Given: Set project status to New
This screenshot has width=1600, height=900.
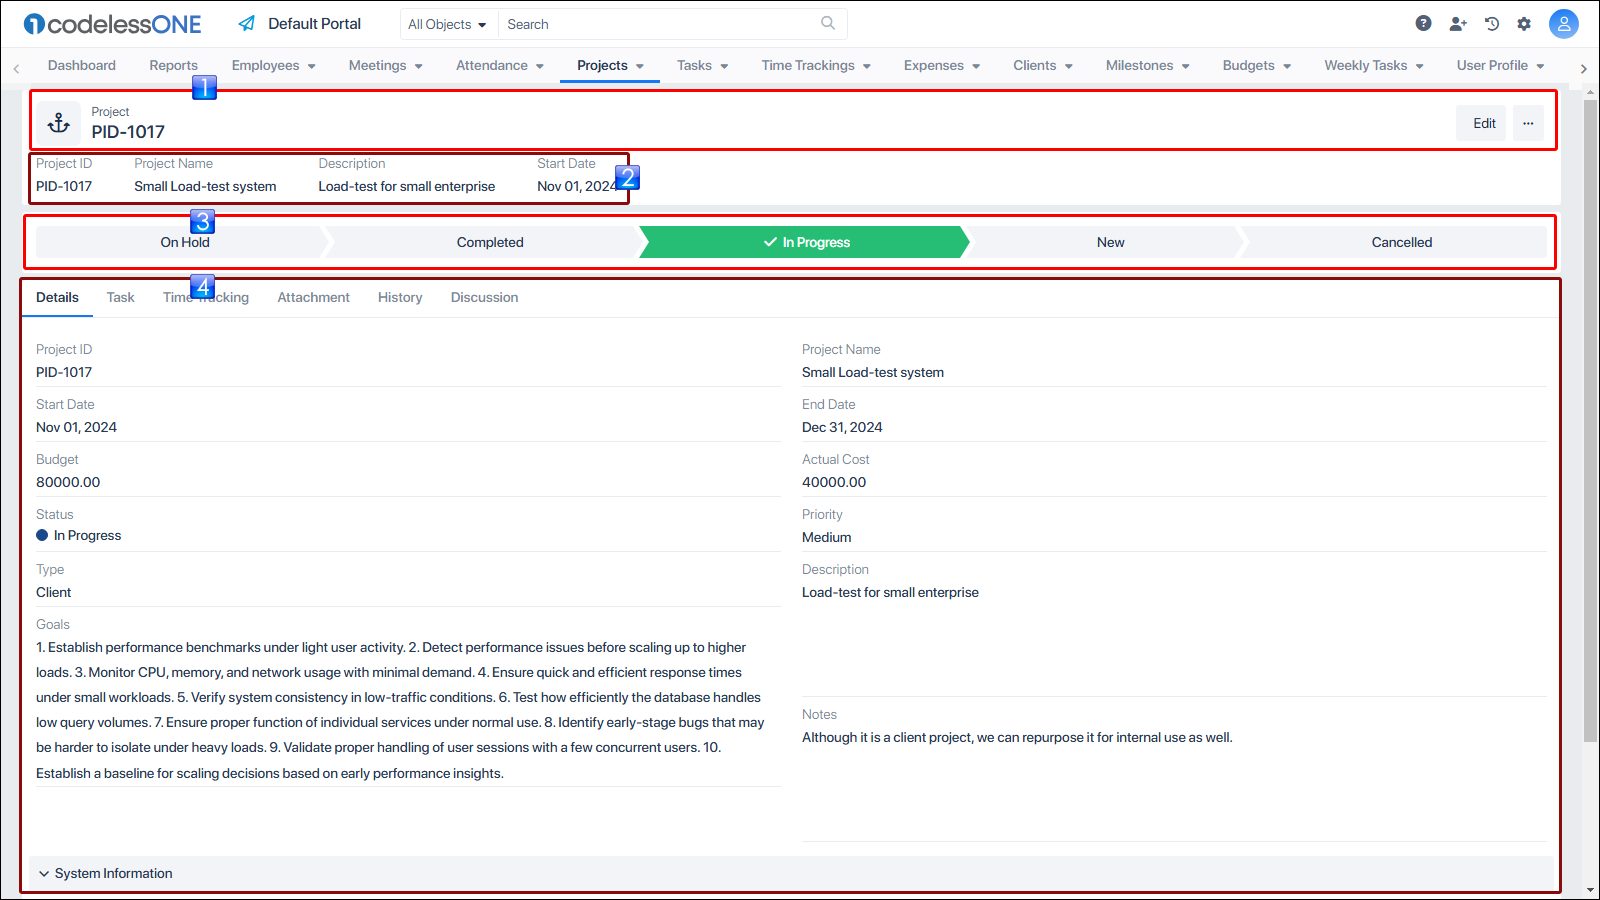Looking at the screenshot, I should (x=1110, y=242).
